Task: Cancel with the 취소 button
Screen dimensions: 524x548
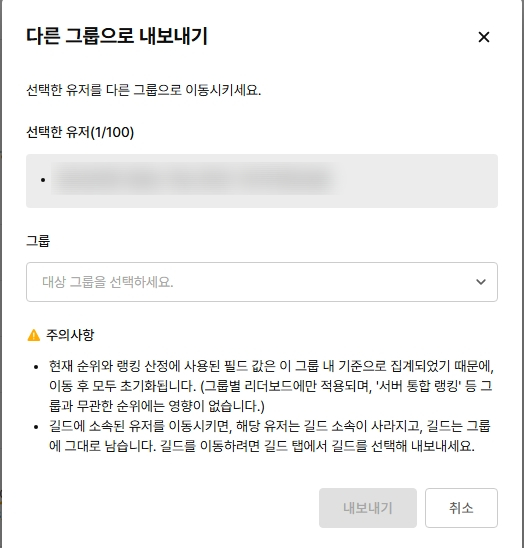Action: [x=461, y=508]
